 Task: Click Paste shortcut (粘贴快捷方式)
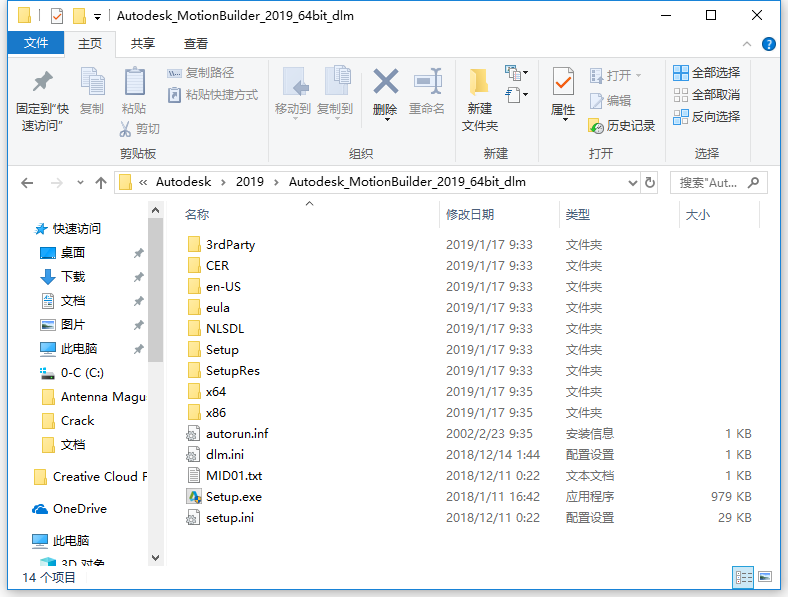[x=213, y=94]
